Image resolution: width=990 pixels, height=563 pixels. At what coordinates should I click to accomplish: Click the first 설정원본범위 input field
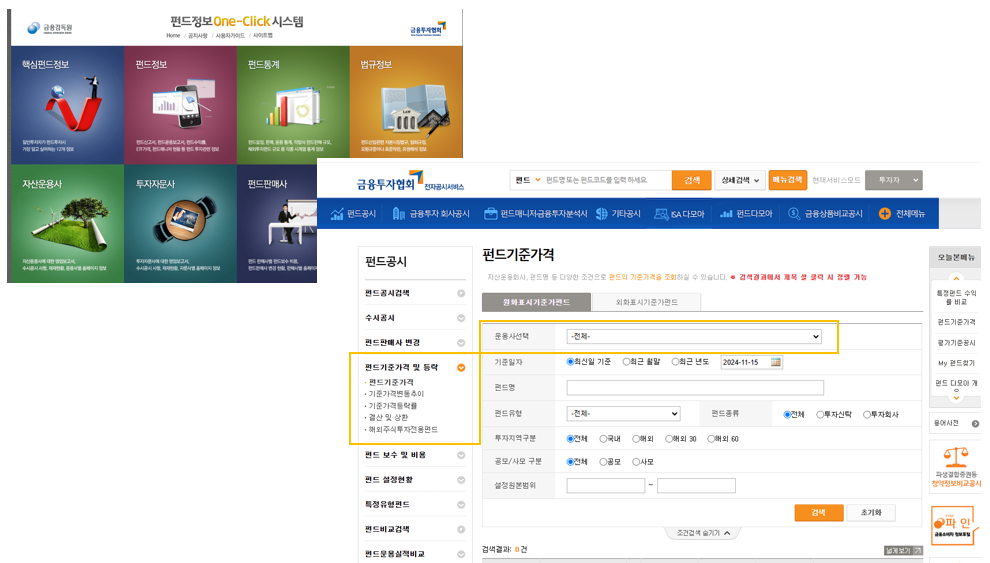[605, 485]
